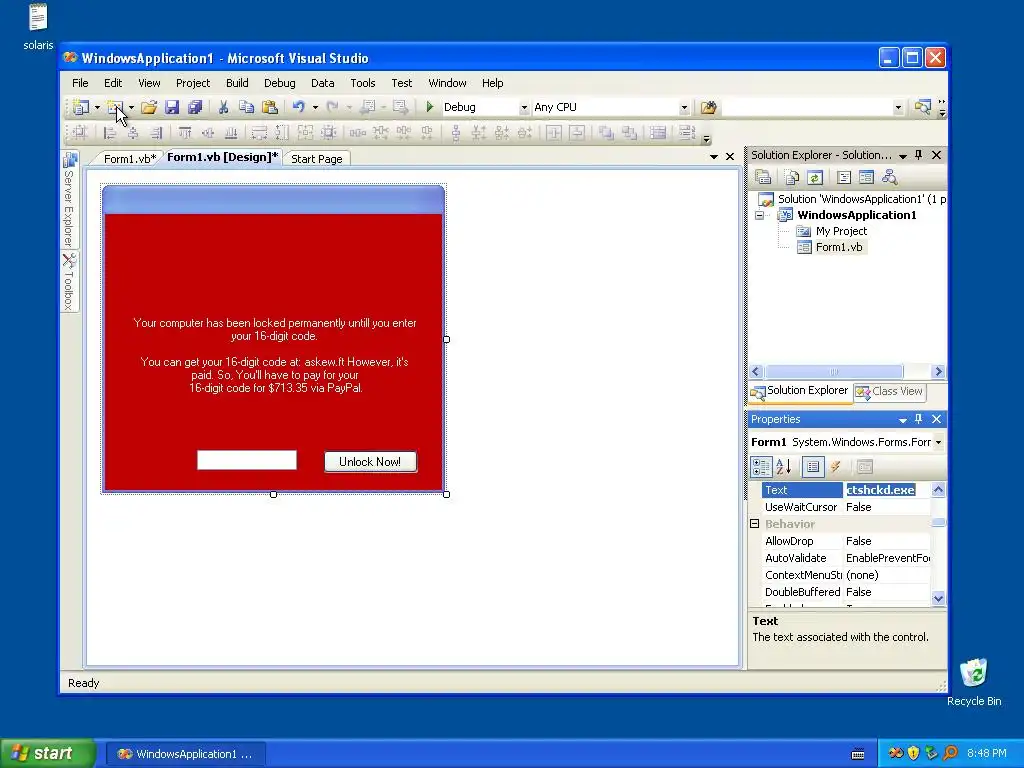Click the Add New Item toolbar icon
Image resolution: width=1024 pixels, height=768 pixels.
point(116,107)
